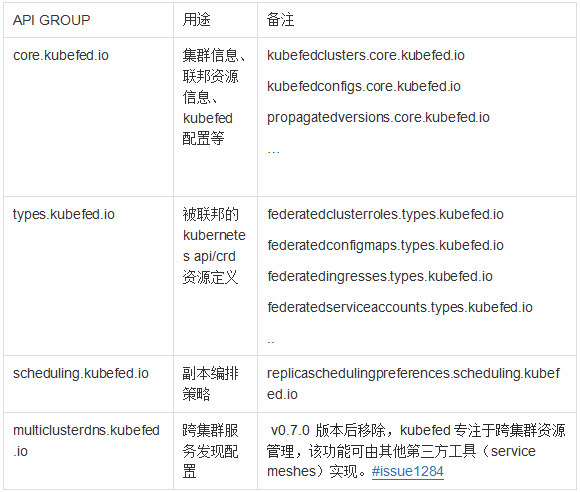Screen dimensions: 580x492
Task: Select the core.kubefed.io cell
Action: click(88, 117)
